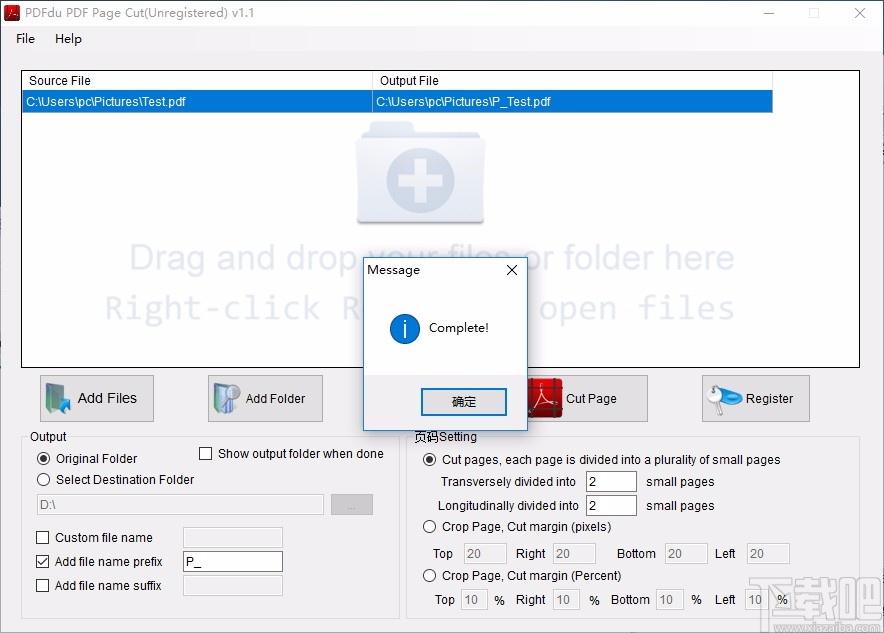The height and width of the screenshot is (633, 884).
Task: Click the Add Files icon
Action: pyautogui.click(x=55, y=397)
